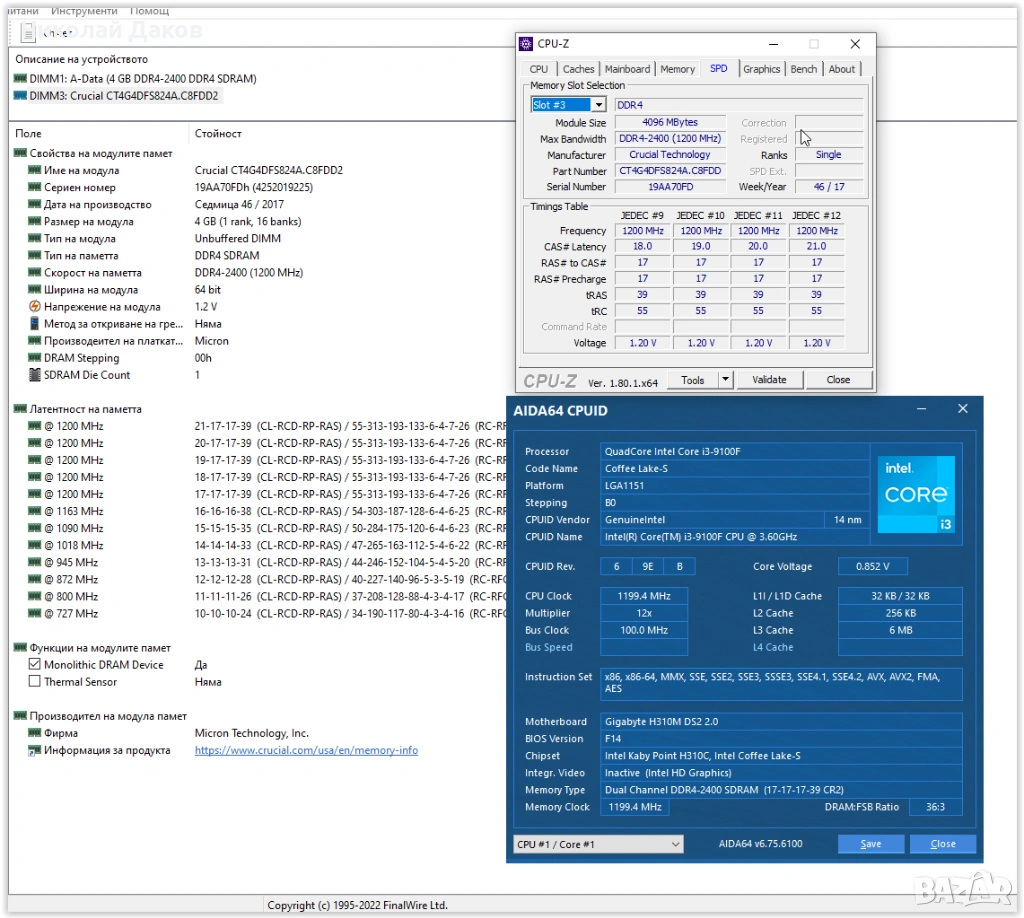The width and height of the screenshot is (1024, 918).
Task: Click the SDRAM Die Count chip icon
Action: pos(35,375)
